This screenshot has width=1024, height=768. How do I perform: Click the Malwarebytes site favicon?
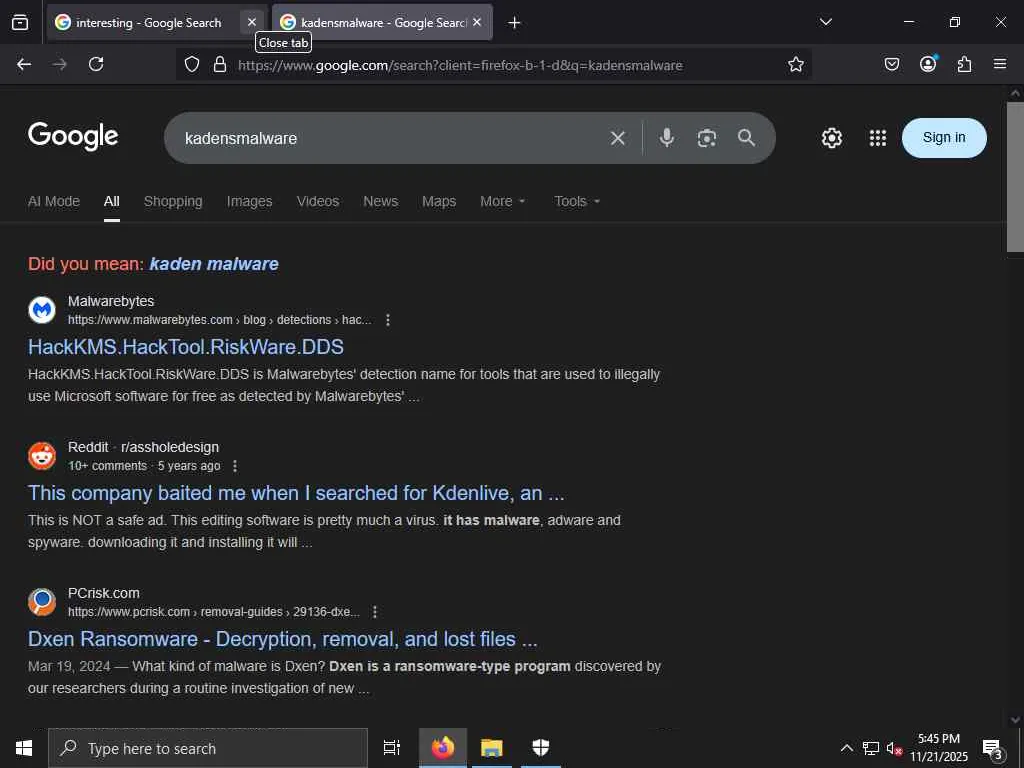tap(42, 310)
